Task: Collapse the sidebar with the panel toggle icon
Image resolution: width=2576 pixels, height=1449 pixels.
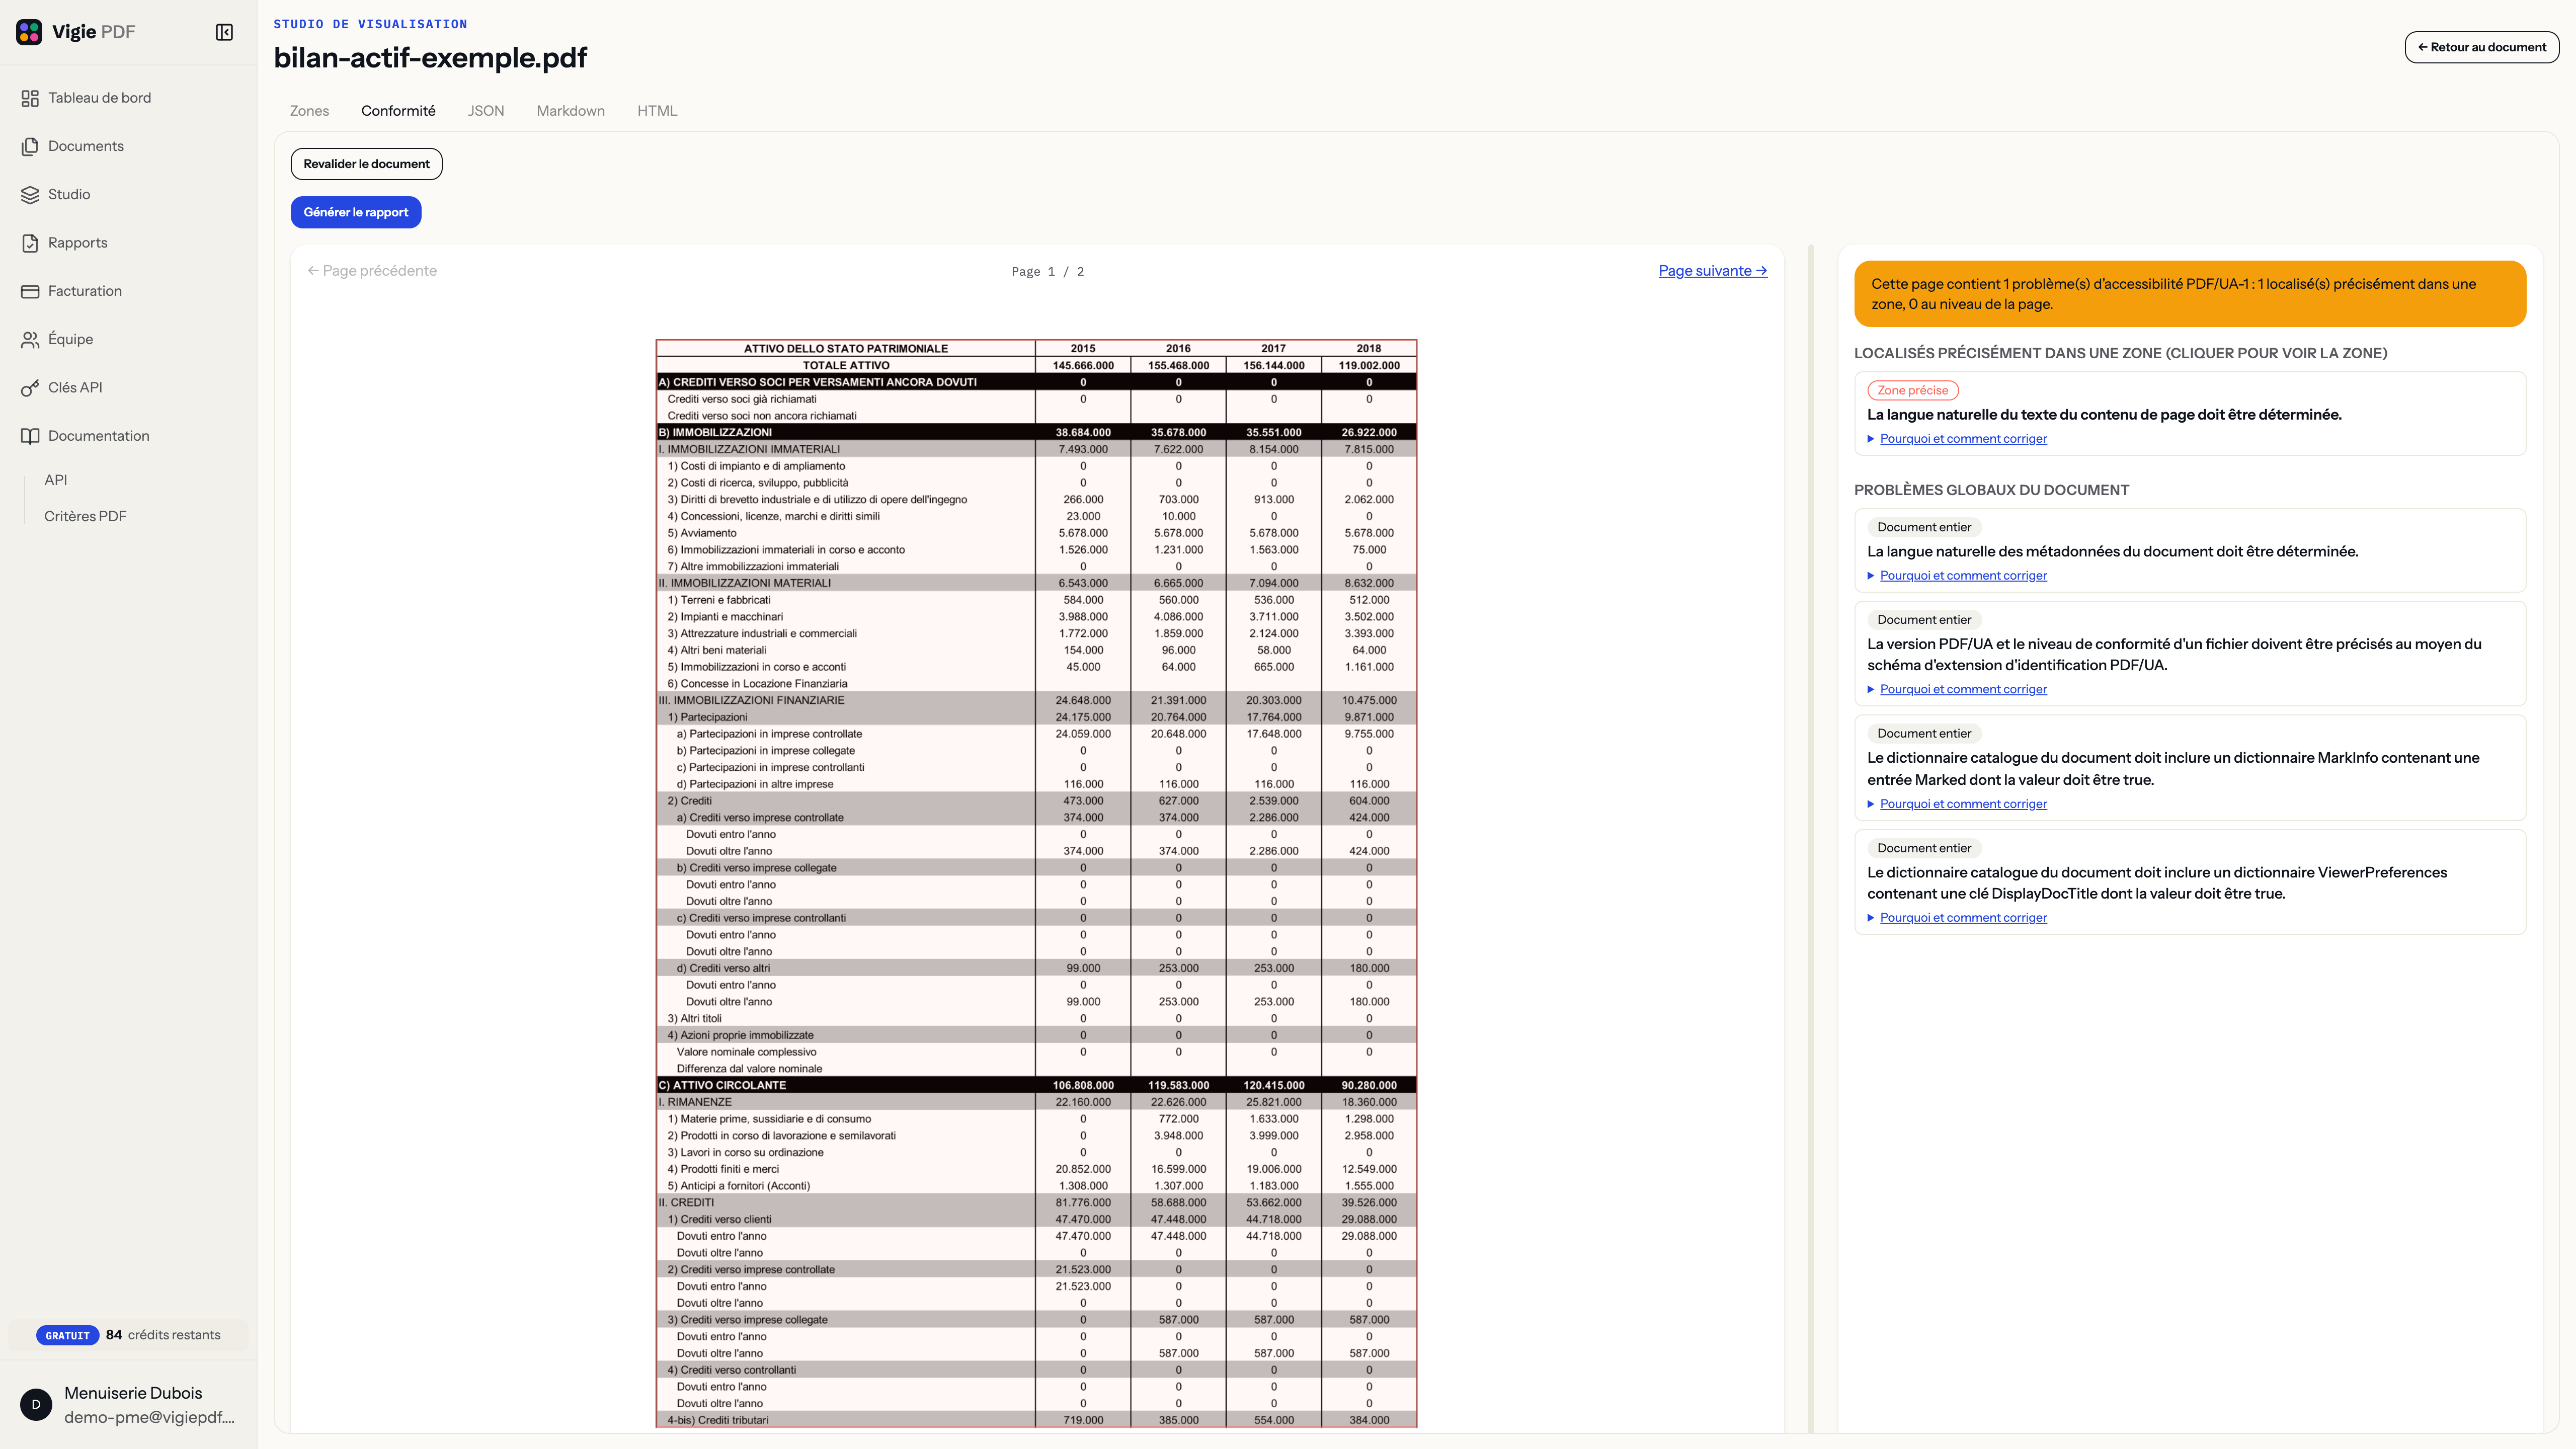Action: pyautogui.click(x=224, y=32)
